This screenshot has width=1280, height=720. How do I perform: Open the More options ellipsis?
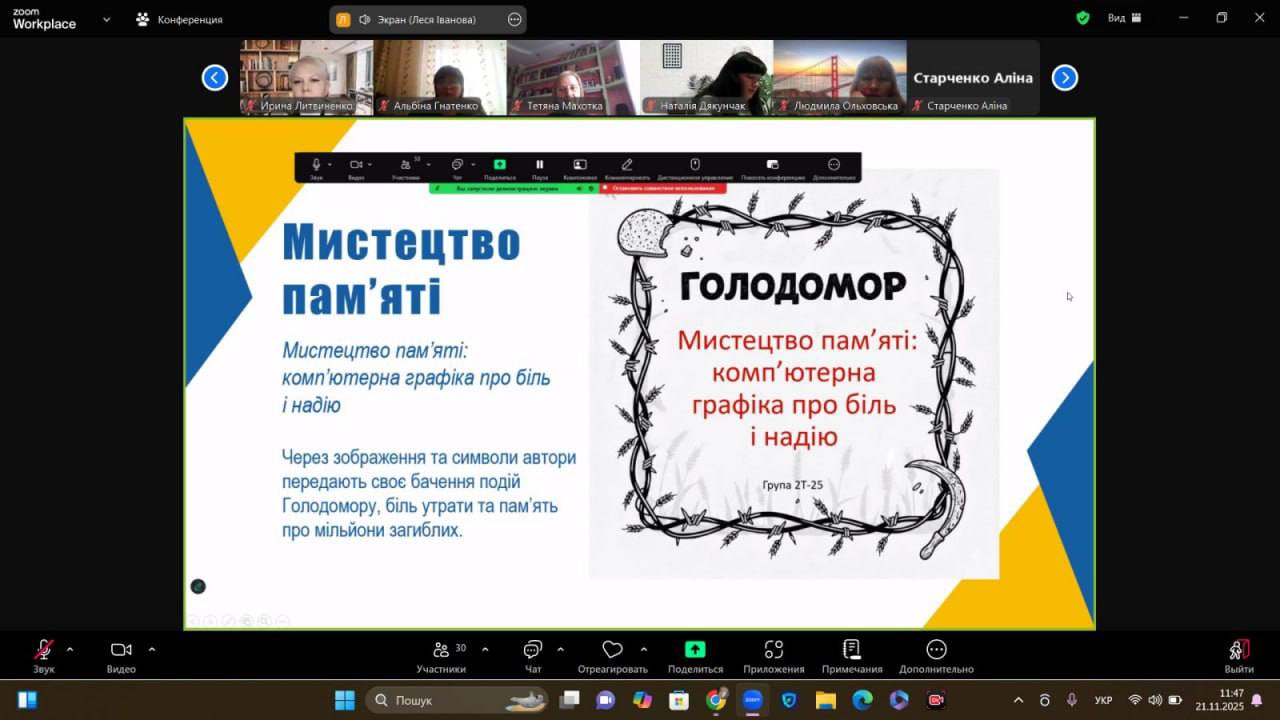point(935,655)
